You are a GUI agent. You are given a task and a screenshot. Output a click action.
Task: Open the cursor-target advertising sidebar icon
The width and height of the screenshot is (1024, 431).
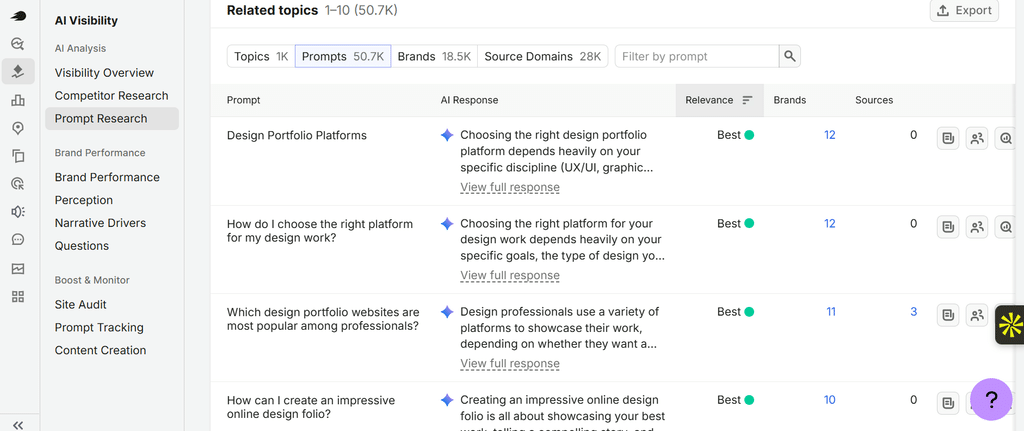coord(18,184)
